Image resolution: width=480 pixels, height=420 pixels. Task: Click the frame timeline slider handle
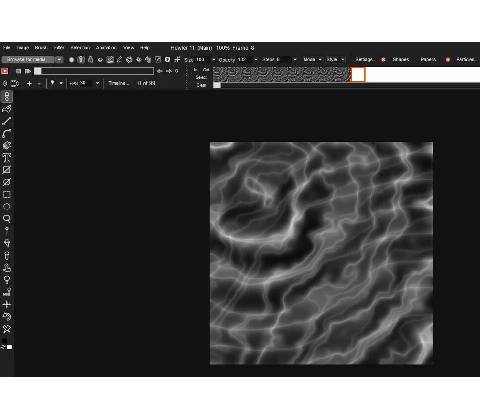[x=38, y=71]
